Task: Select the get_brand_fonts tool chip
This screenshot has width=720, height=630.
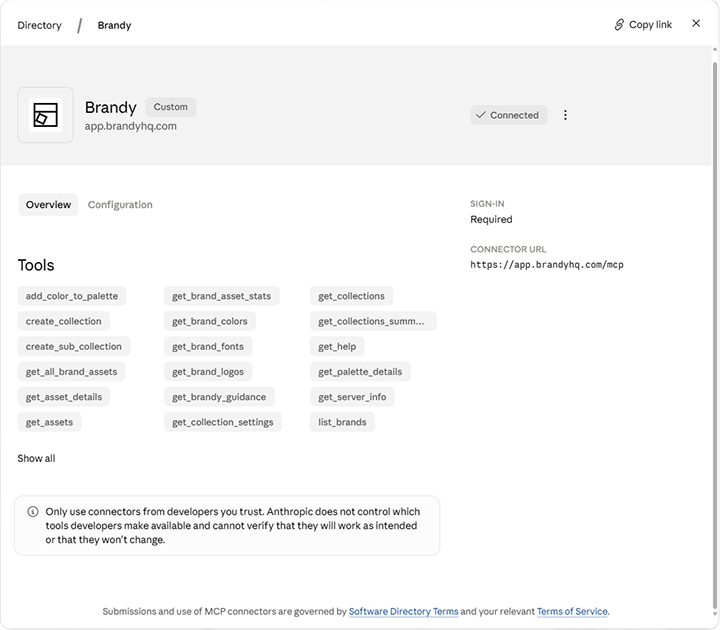Action: click(x=208, y=346)
